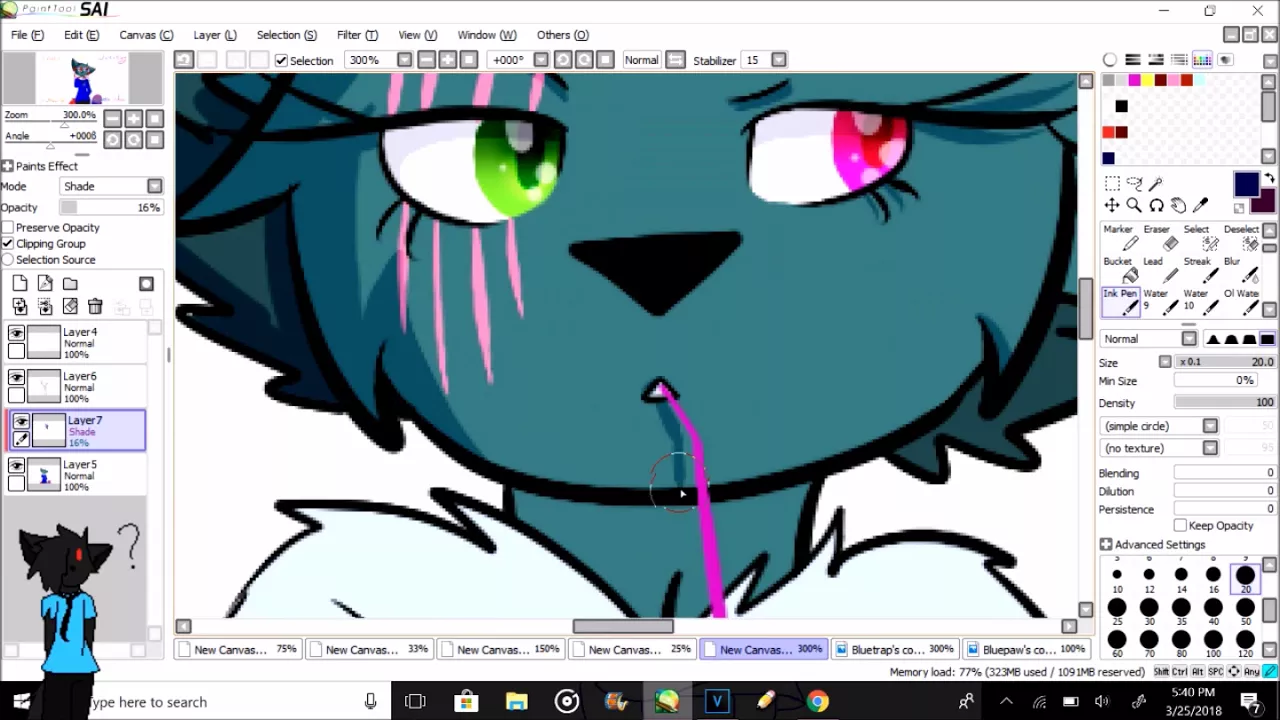Activate the rectangular selection tool
1280x720 pixels.
(1112, 183)
